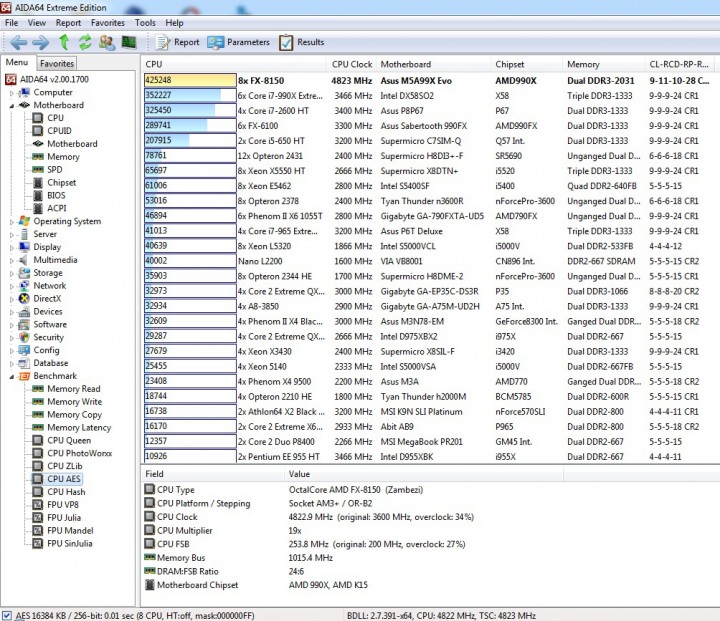Expand the Server tree node
The image size is (720, 621).
[x=12, y=235]
